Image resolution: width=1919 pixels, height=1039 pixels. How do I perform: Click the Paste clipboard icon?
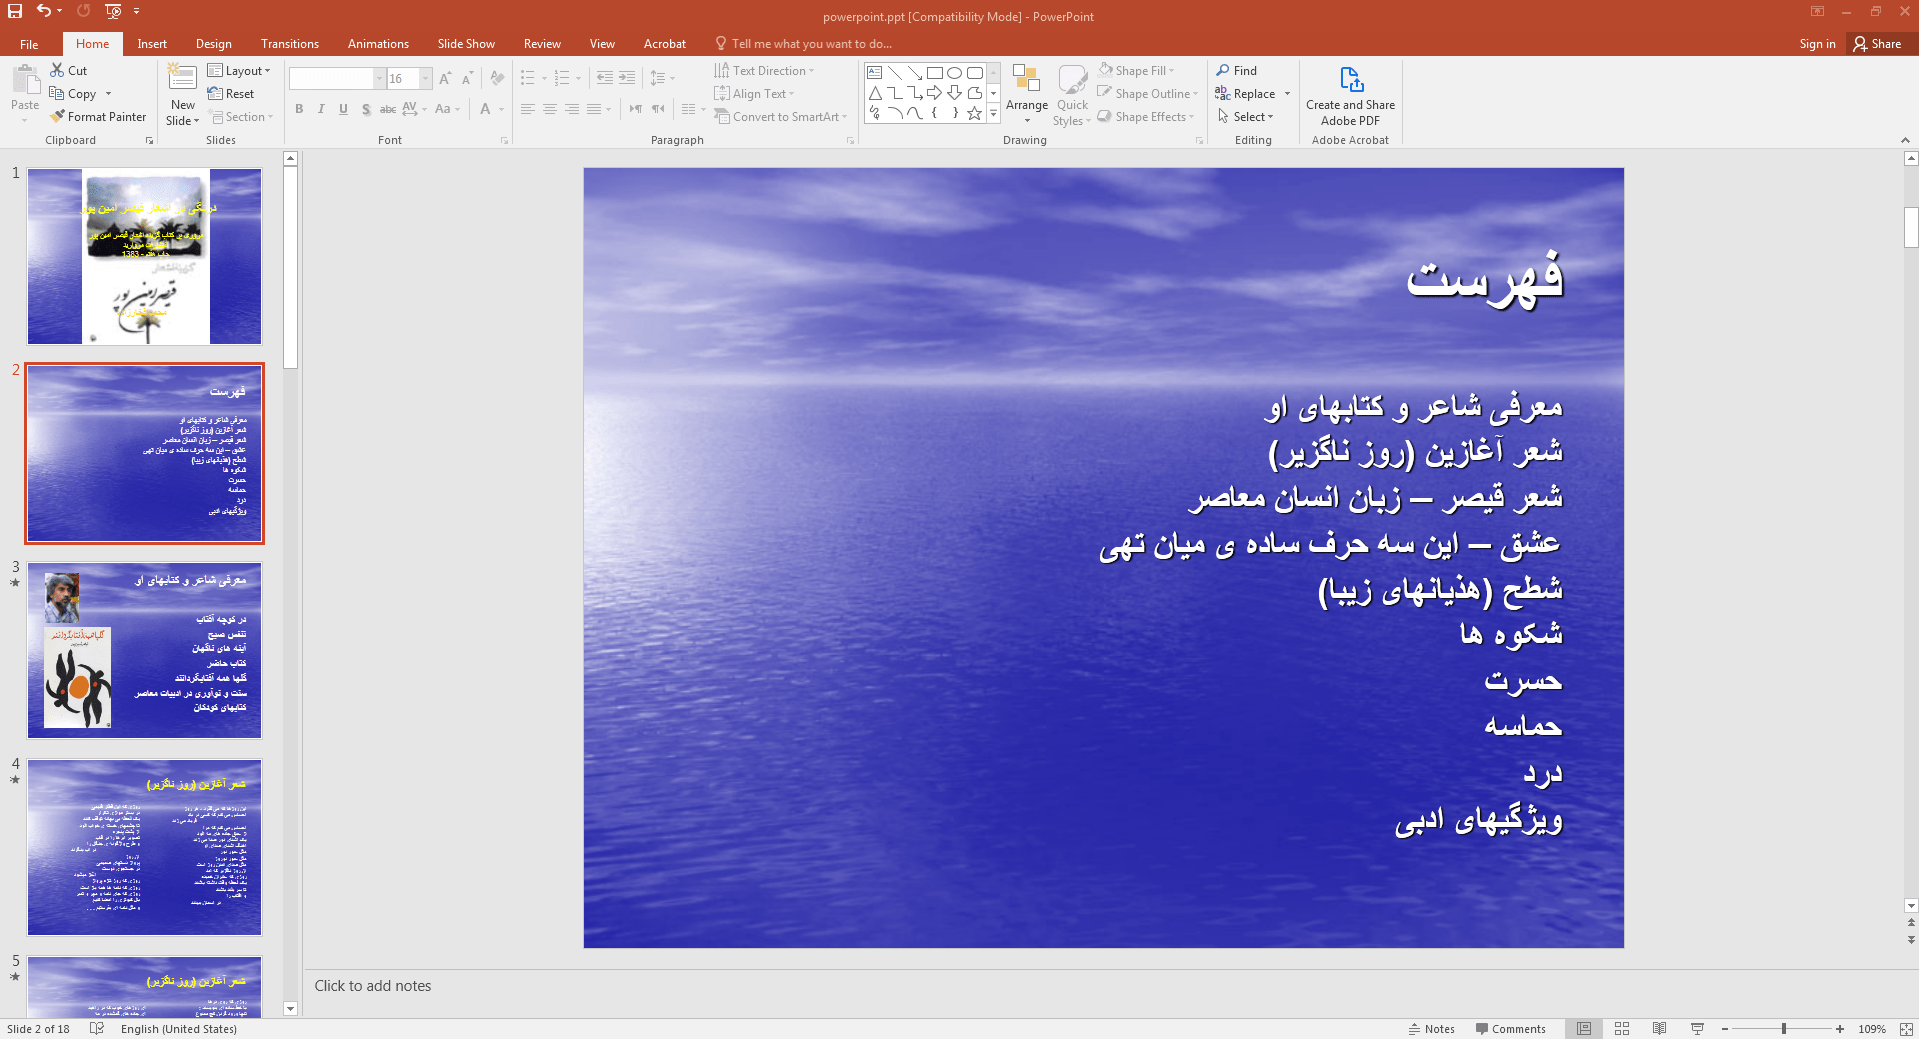[x=25, y=80]
